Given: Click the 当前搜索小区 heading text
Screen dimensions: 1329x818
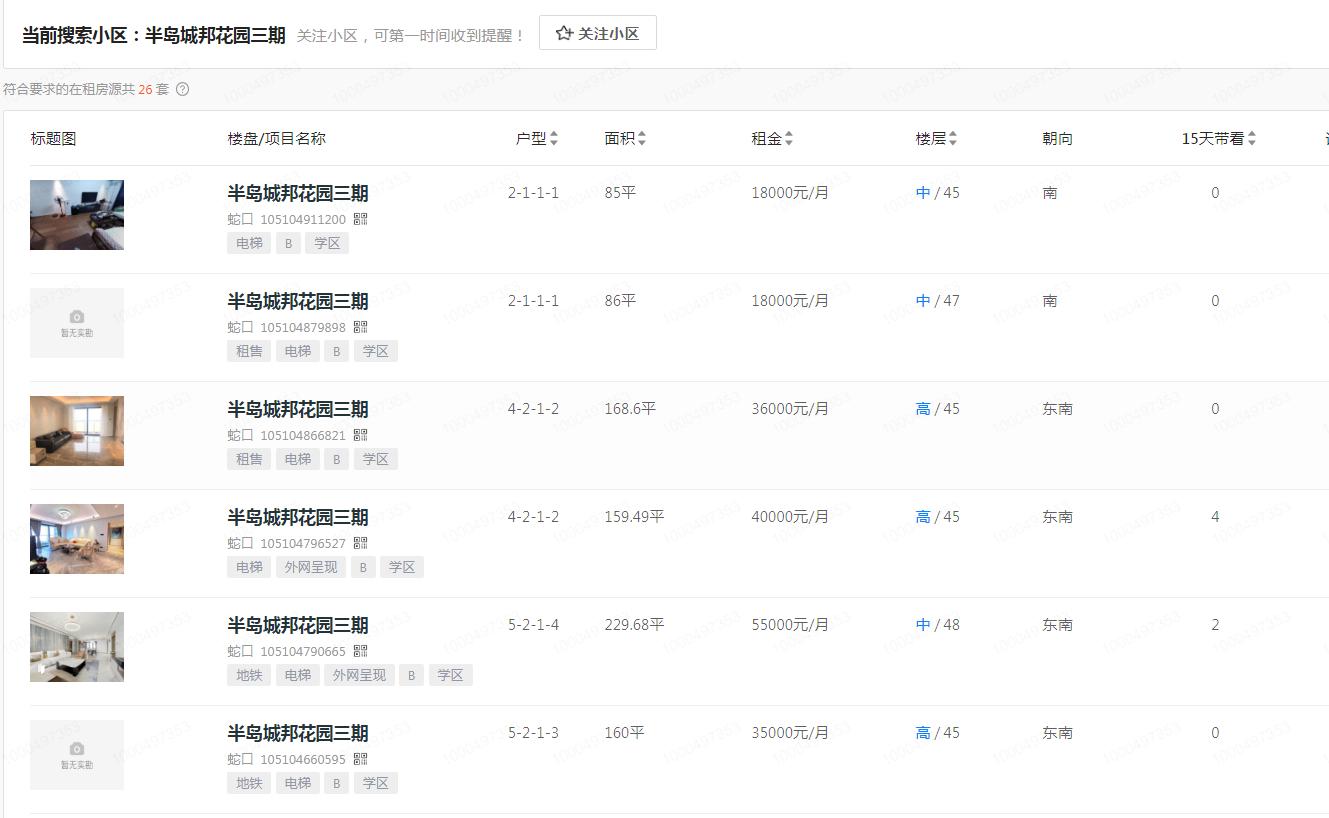Looking at the screenshot, I should (x=154, y=34).
